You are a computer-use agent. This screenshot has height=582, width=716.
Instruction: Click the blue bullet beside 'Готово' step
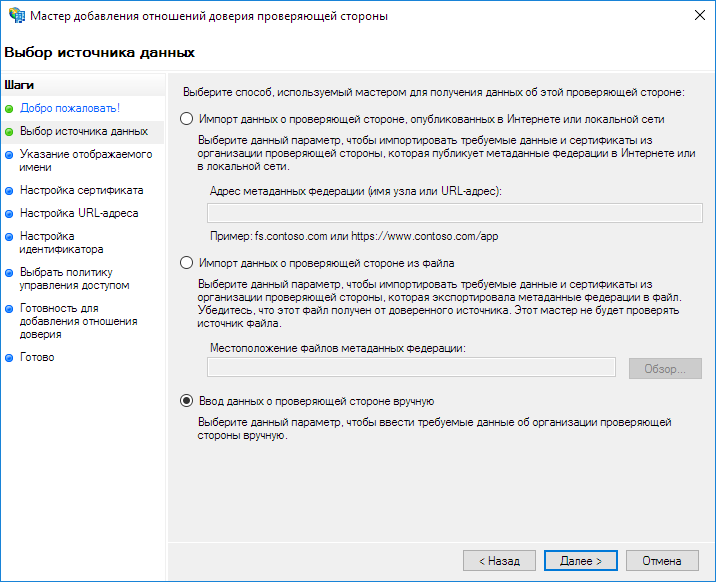(9, 358)
